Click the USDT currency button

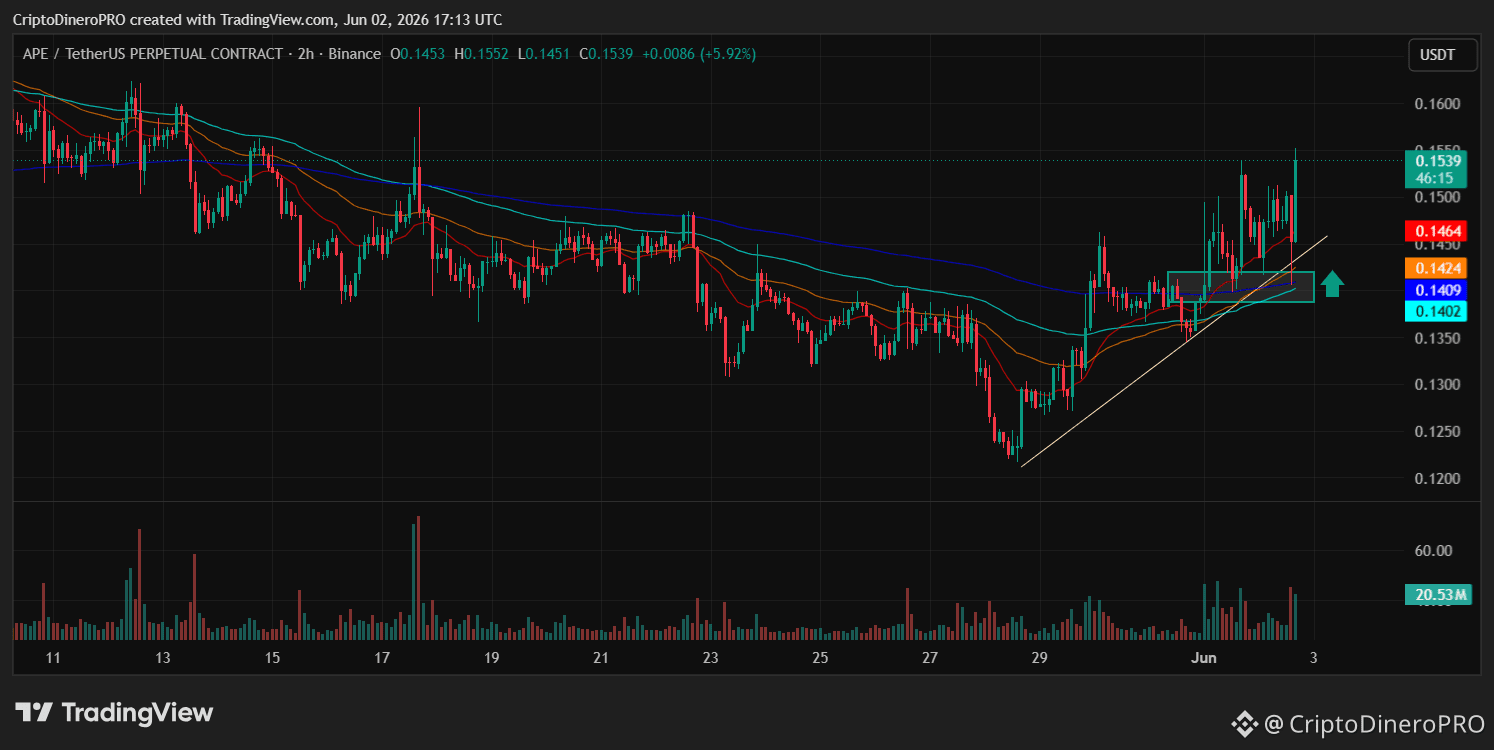(x=1442, y=56)
